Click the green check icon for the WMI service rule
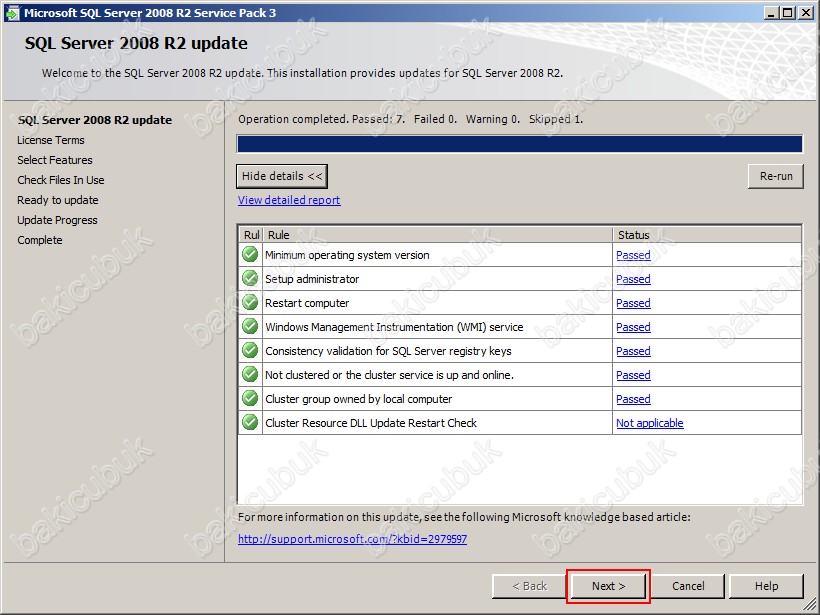Image resolution: width=820 pixels, height=615 pixels. [250, 327]
